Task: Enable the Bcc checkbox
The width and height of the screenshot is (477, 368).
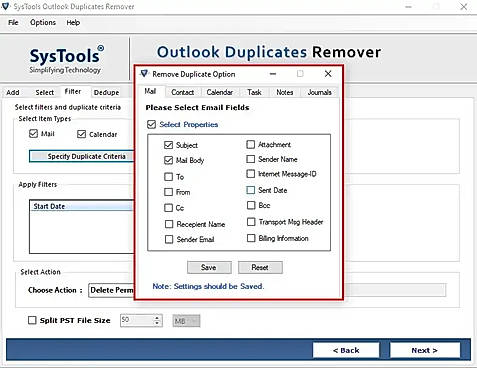Action: click(251, 205)
